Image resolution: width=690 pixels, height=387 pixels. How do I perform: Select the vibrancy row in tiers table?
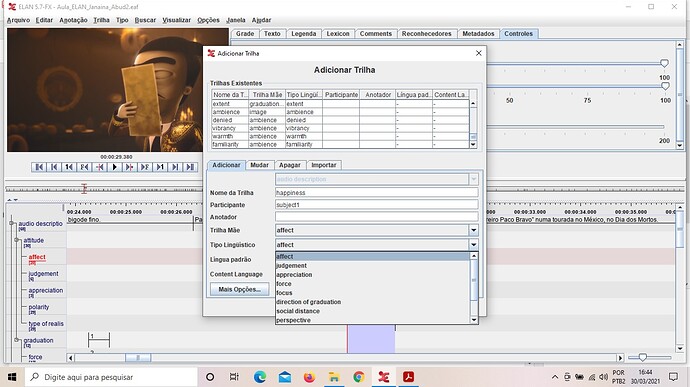pos(340,129)
